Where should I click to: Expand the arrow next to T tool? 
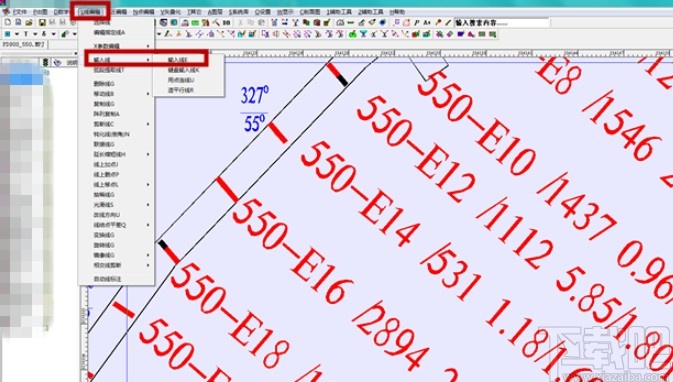coord(35,34)
